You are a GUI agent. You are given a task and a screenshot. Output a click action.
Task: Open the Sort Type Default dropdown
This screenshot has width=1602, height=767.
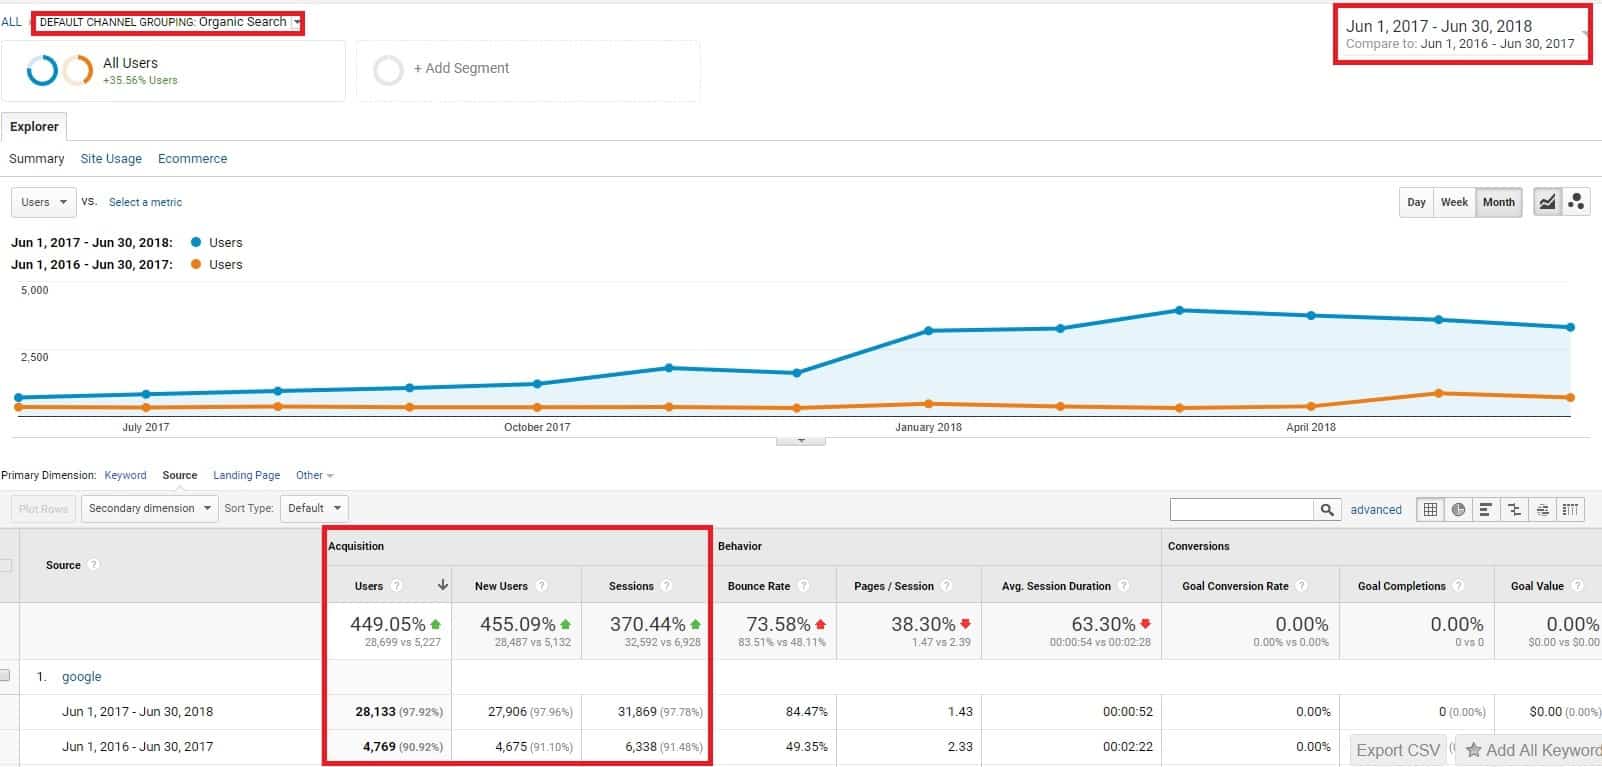[314, 508]
